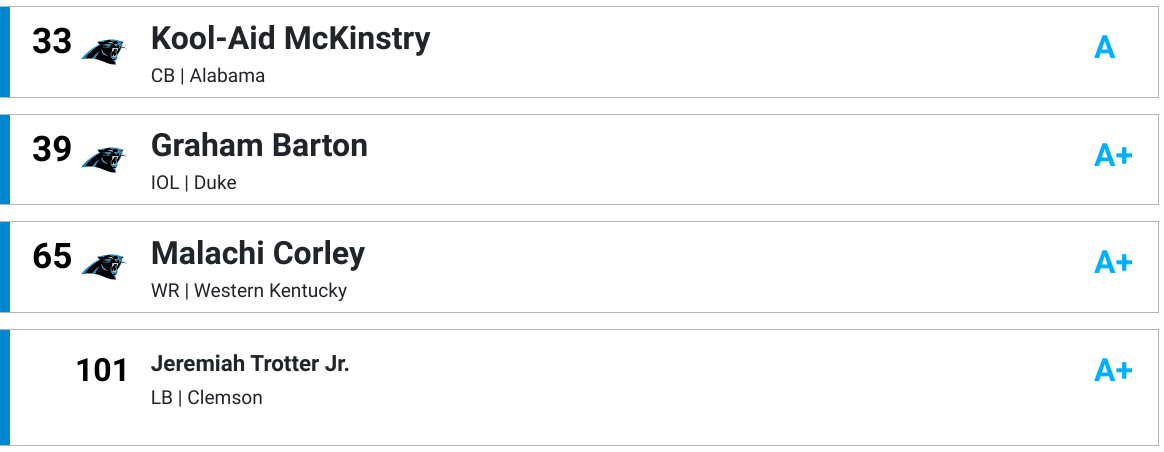Click the IOL | Duke position text
1164x452 pixels.
194,183
